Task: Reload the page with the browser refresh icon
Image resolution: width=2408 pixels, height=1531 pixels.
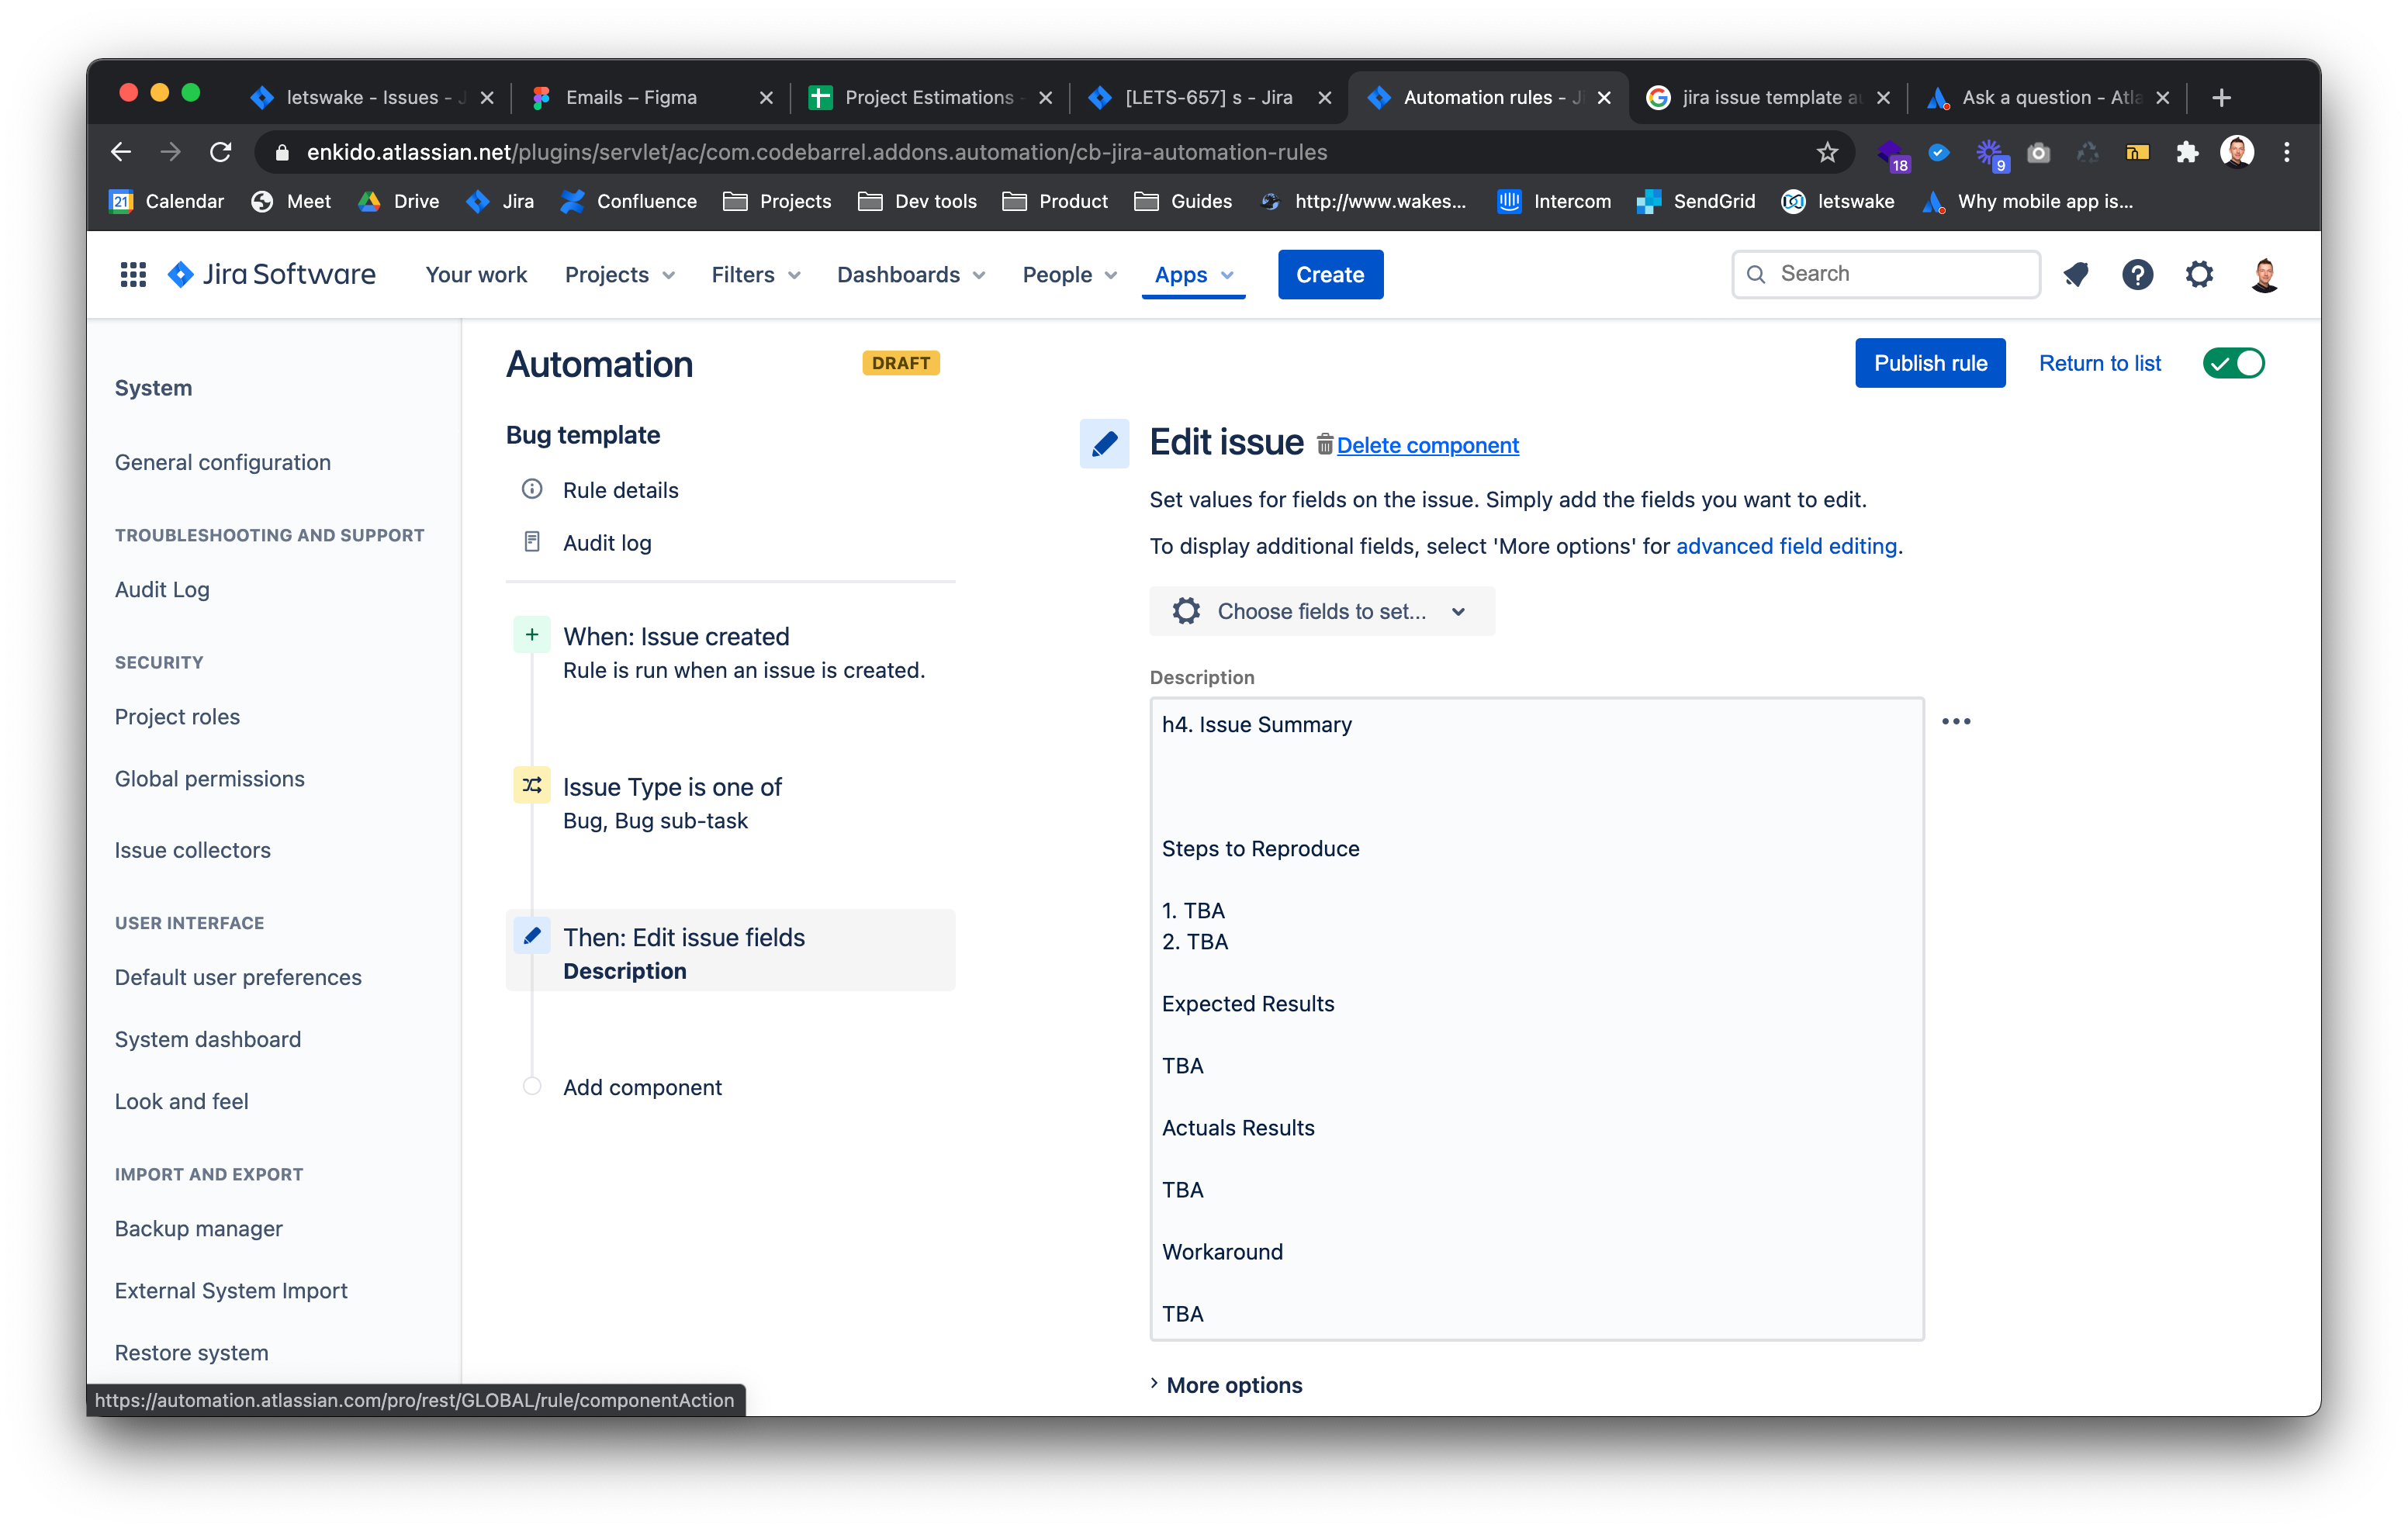Action: tap(221, 152)
